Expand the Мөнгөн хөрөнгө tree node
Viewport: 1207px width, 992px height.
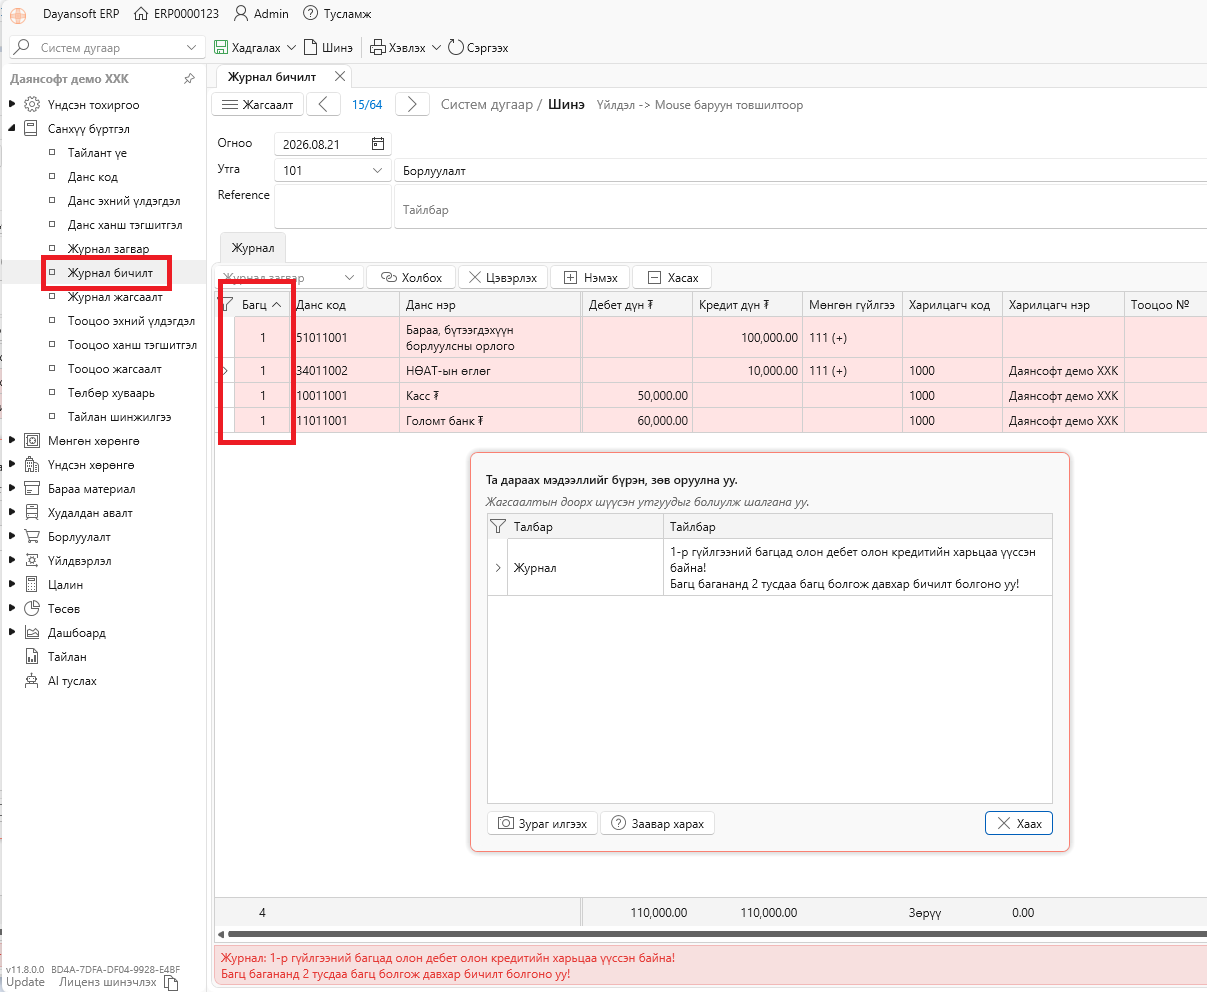point(12,440)
